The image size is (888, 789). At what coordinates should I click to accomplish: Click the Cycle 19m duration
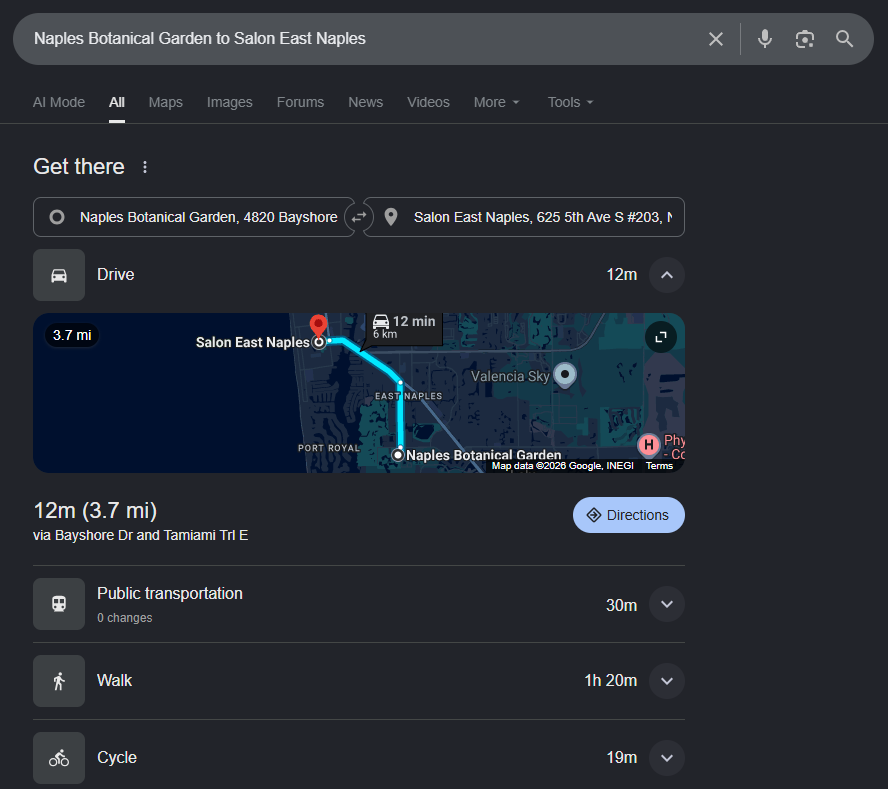coord(621,758)
